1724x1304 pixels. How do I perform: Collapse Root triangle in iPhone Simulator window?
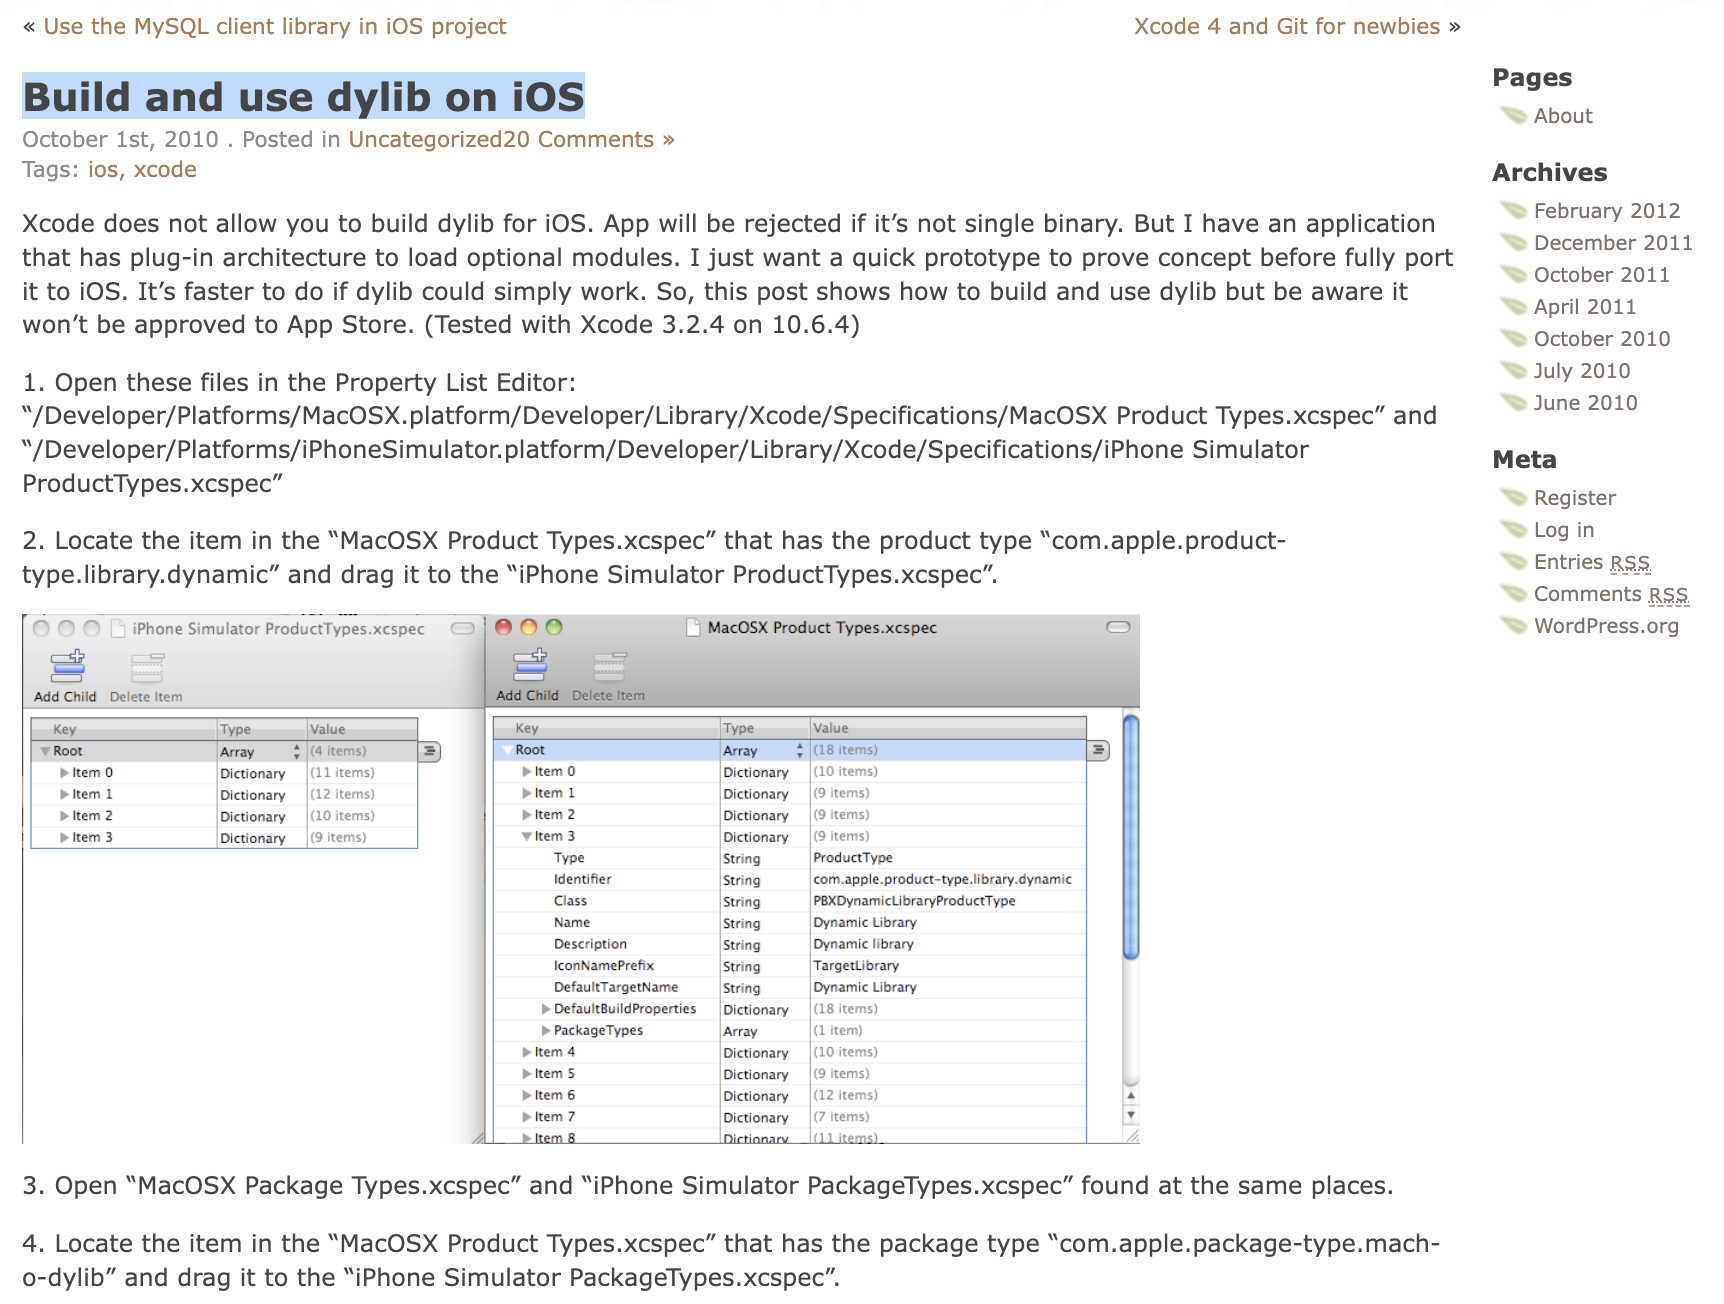45,751
